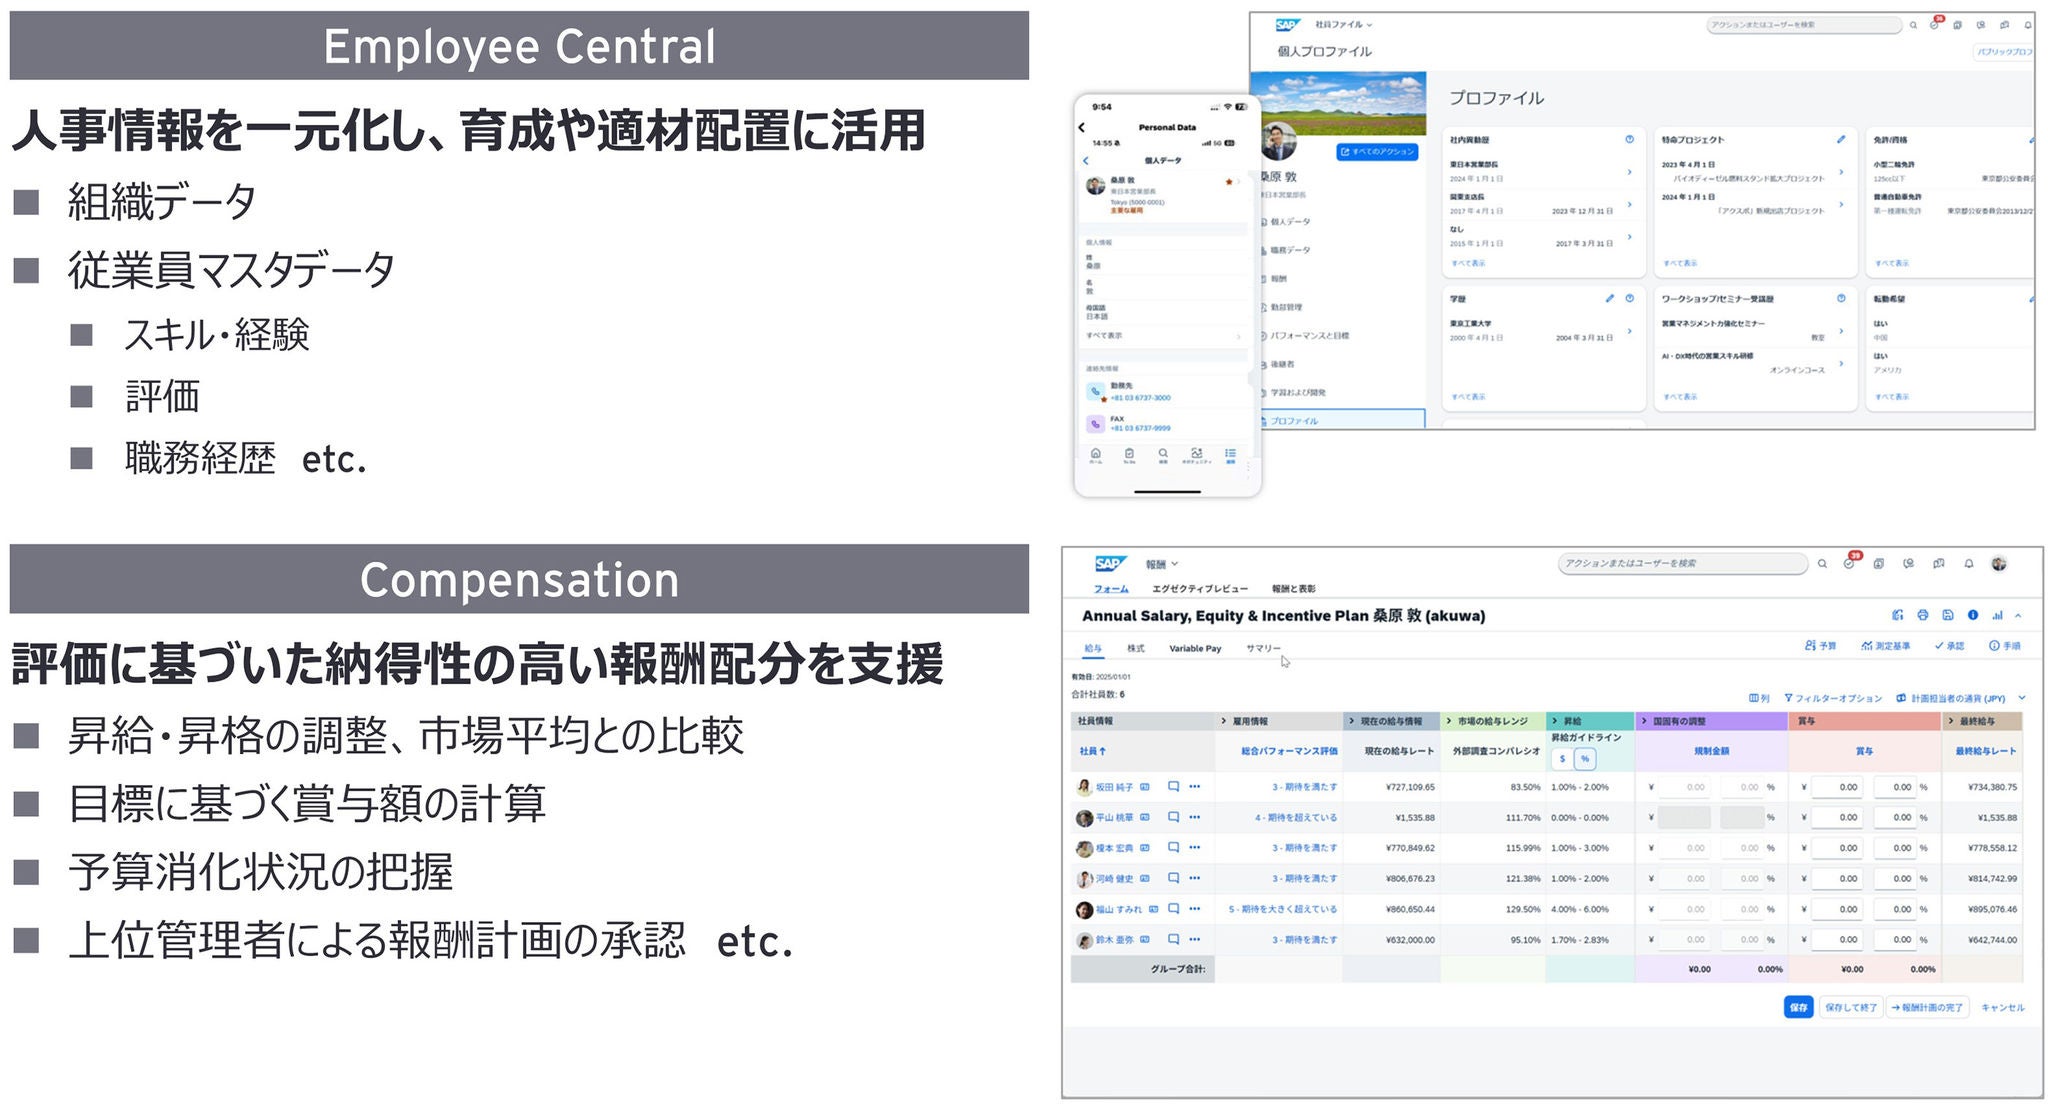Switch to the エグゼクティブレビュー tab
Screen dimensions: 2048x1107
coord(1200,589)
